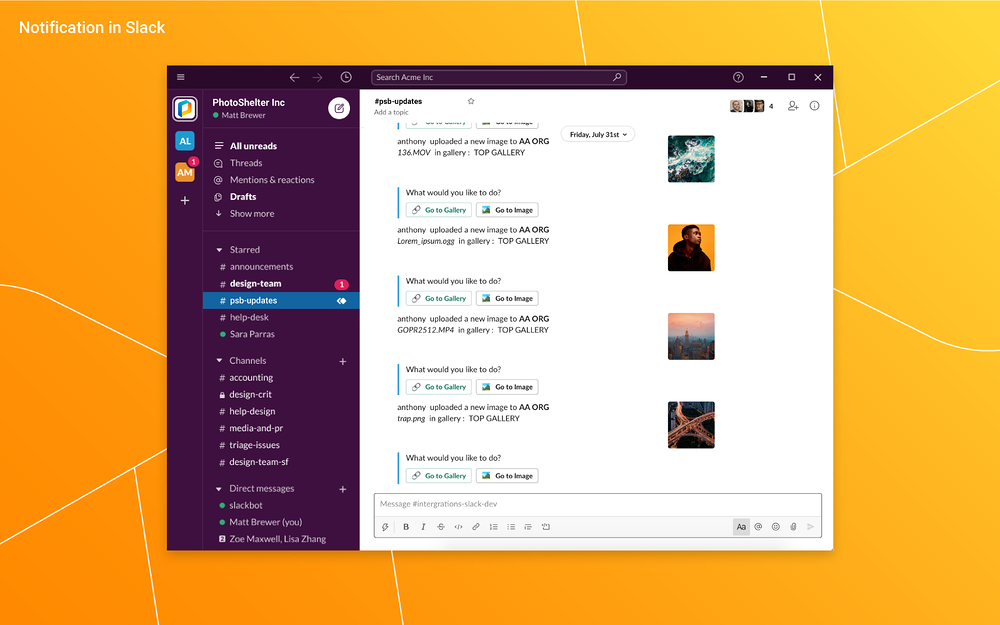Click Go to Gallery for GOPR2512.MP4
Viewport: 1000px width, 625px height.
pos(439,387)
